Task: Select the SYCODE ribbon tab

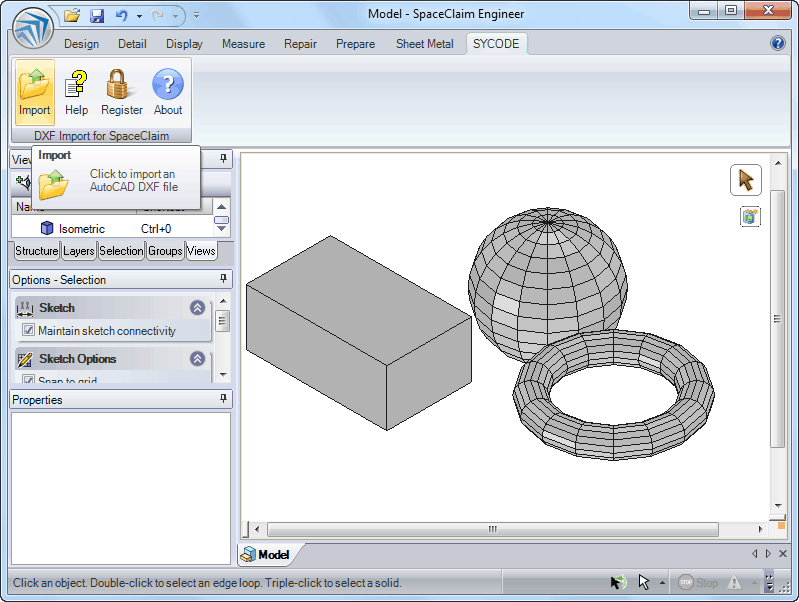Action: 496,44
